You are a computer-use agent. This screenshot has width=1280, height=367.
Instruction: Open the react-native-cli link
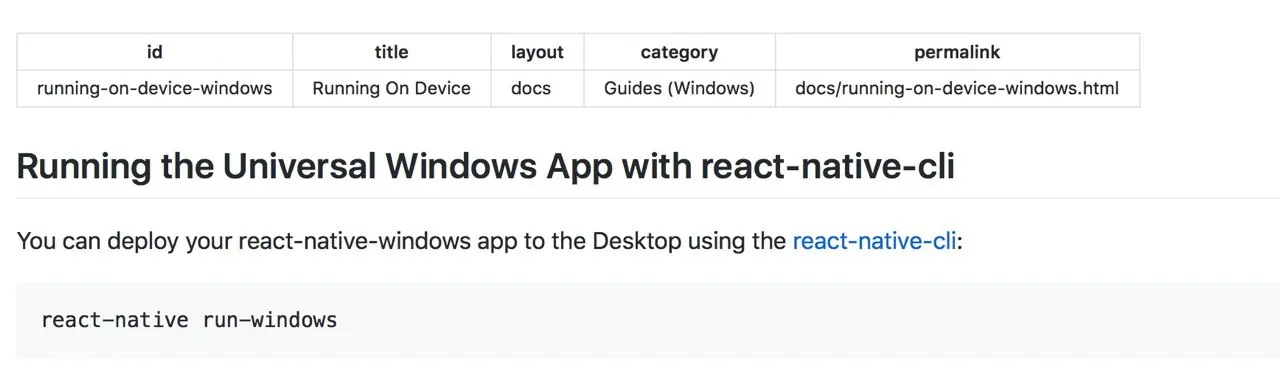(875, 241)
